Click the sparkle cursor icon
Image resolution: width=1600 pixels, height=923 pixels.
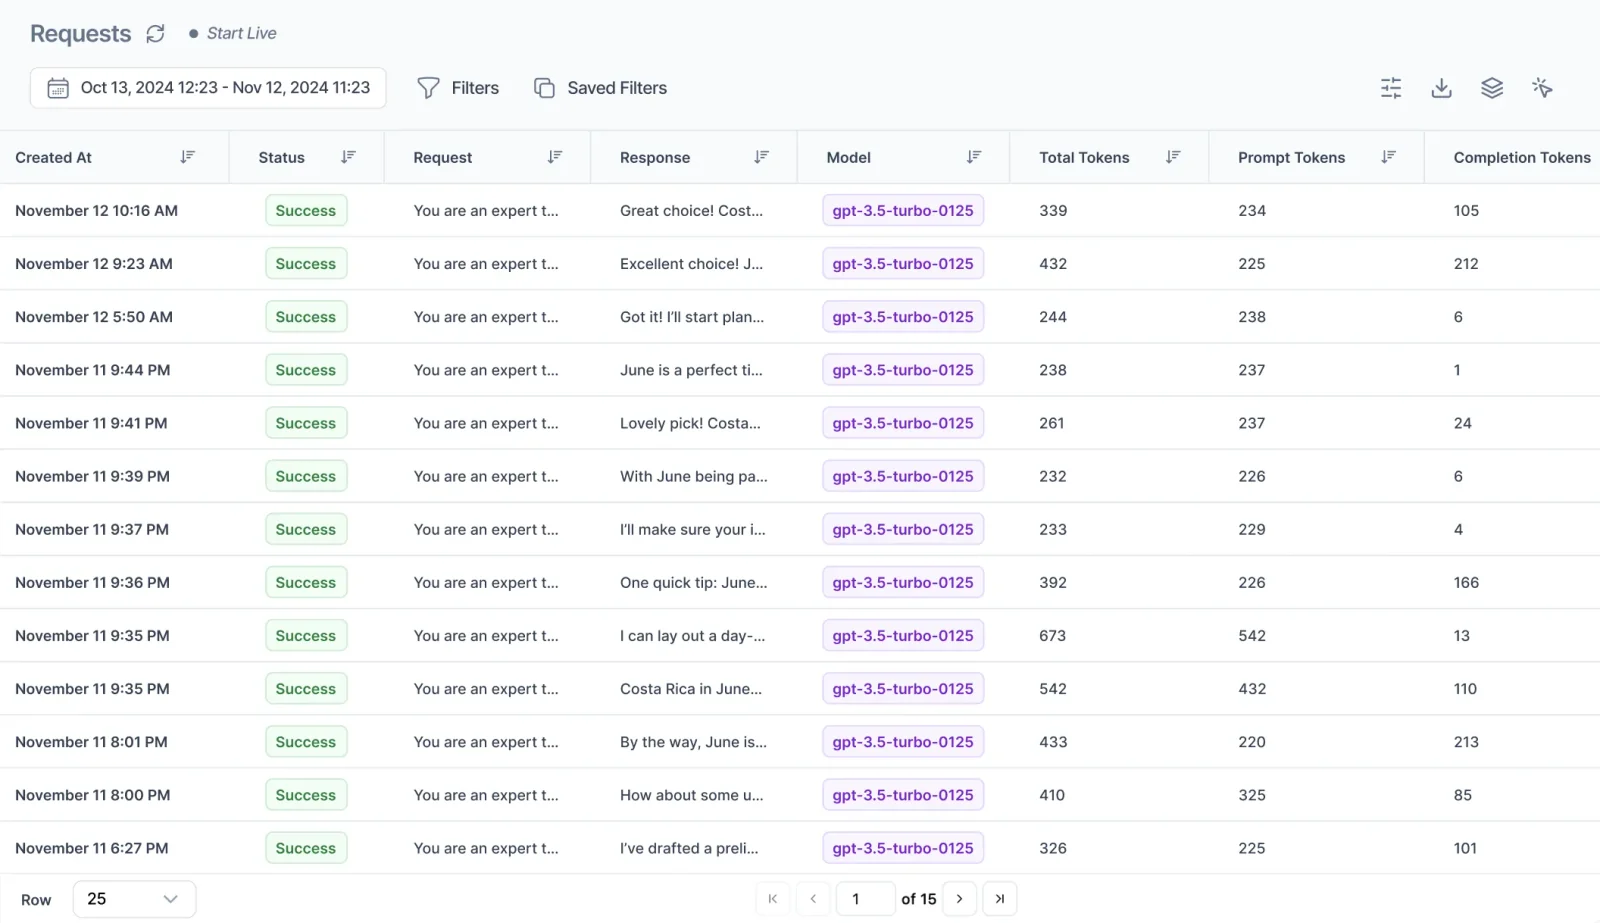[x=1541, y=88]
